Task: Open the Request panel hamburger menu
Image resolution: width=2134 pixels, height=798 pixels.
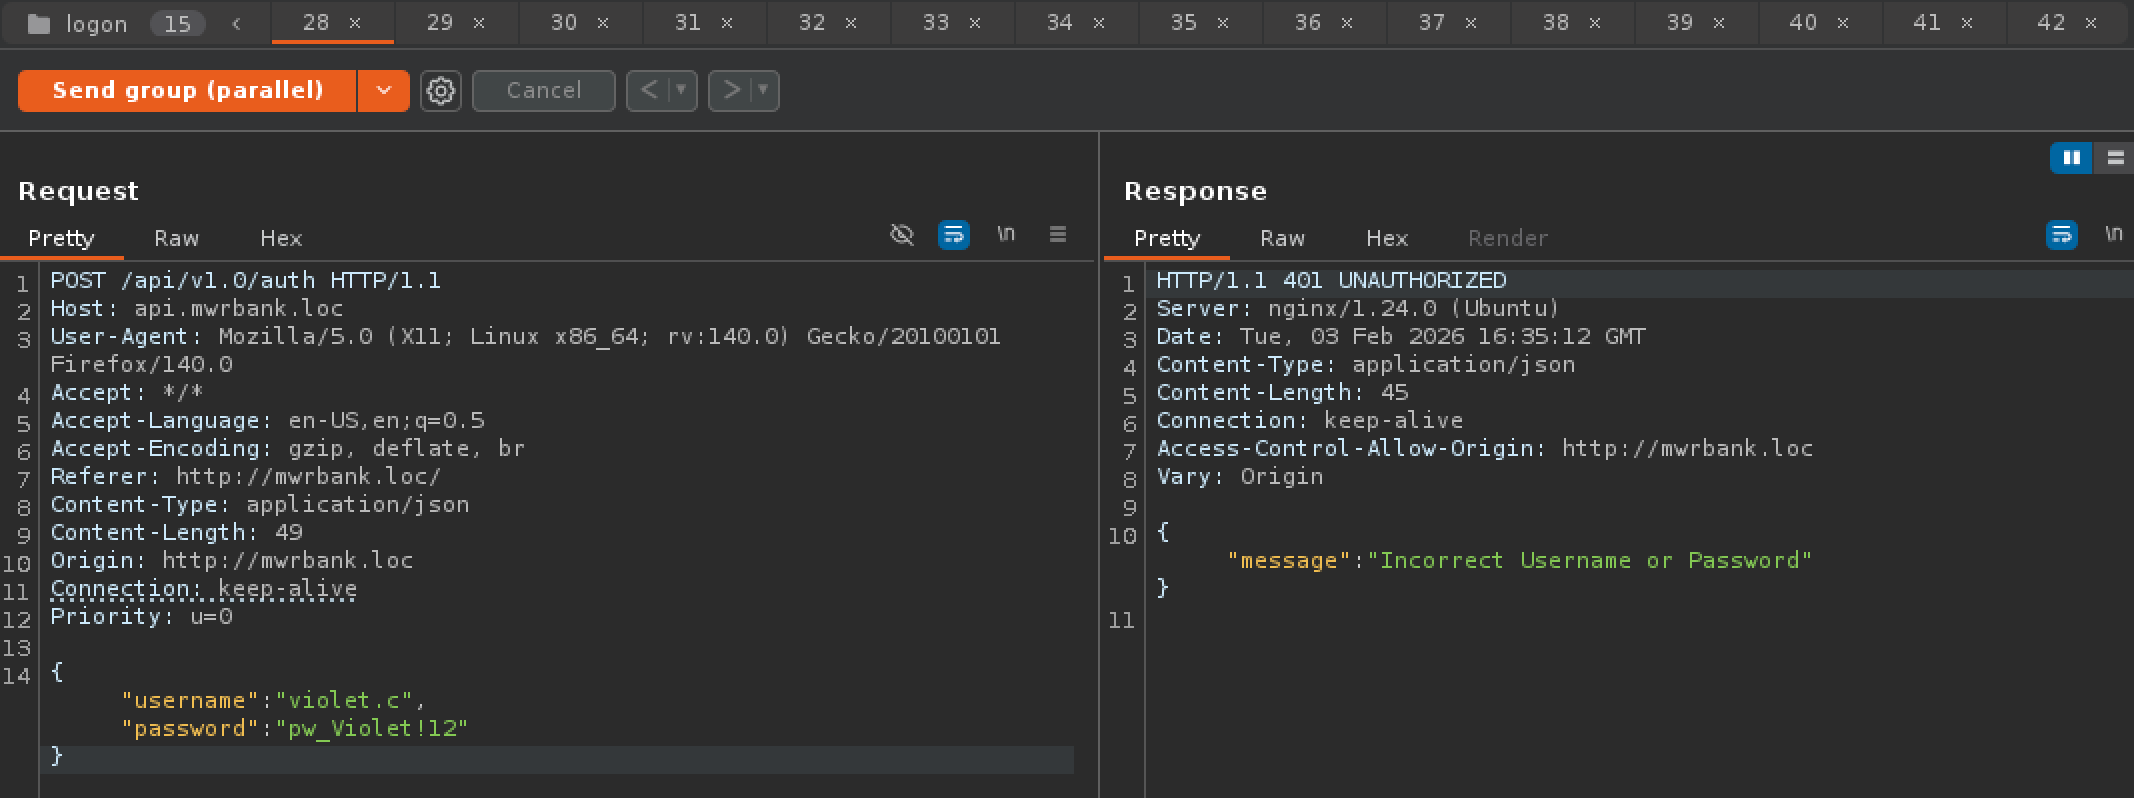Action: pos(1058,234)
